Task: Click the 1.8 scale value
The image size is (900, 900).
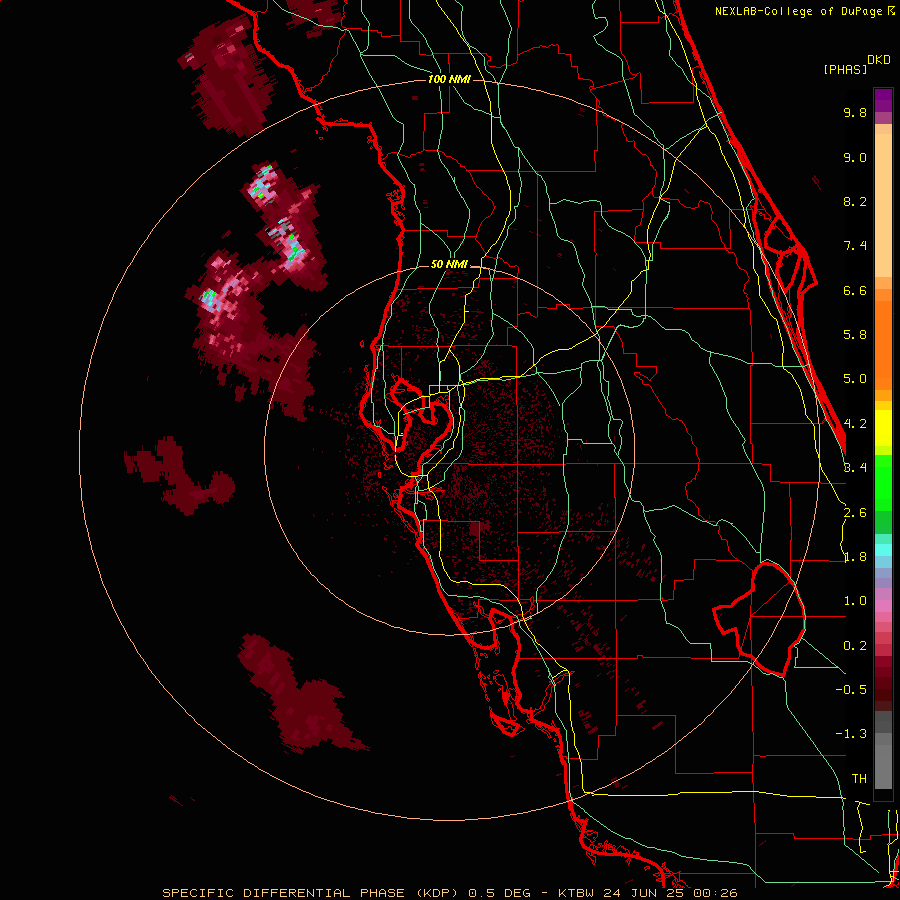Action: 855,557
